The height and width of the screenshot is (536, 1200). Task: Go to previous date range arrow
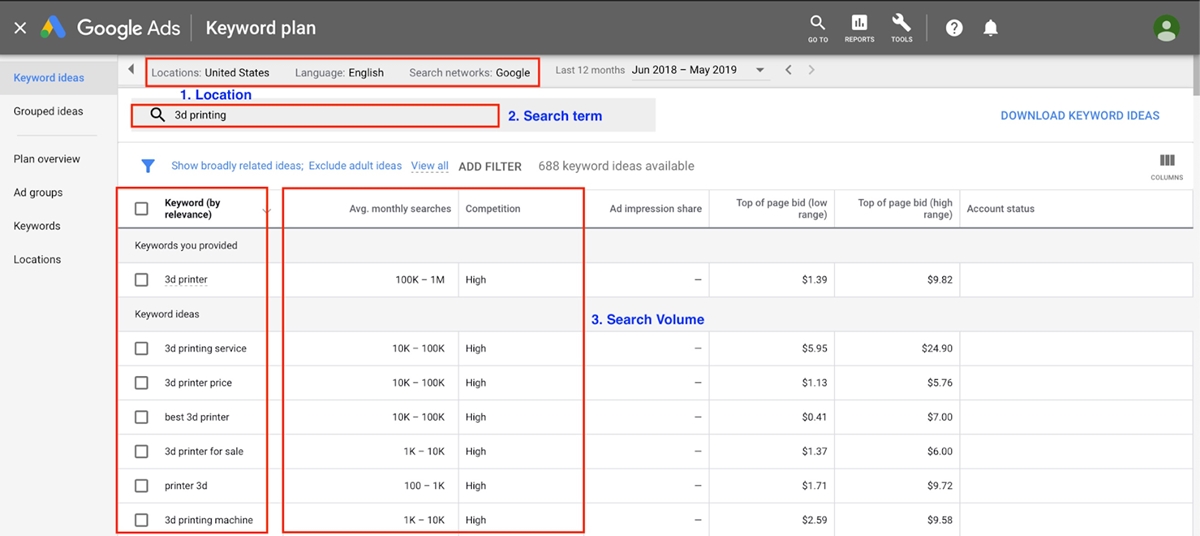[x=788, y=70]
